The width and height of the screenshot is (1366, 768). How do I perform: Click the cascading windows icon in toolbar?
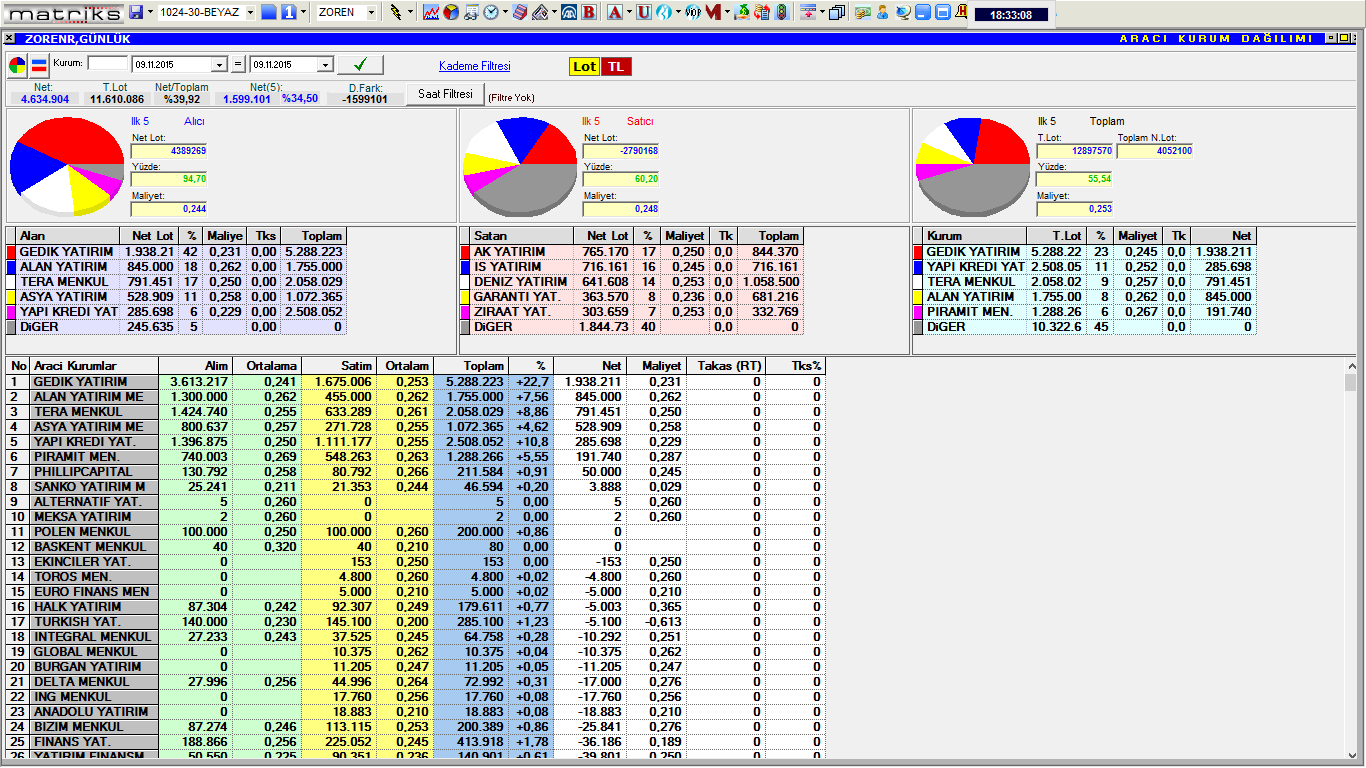coord(836,13)
